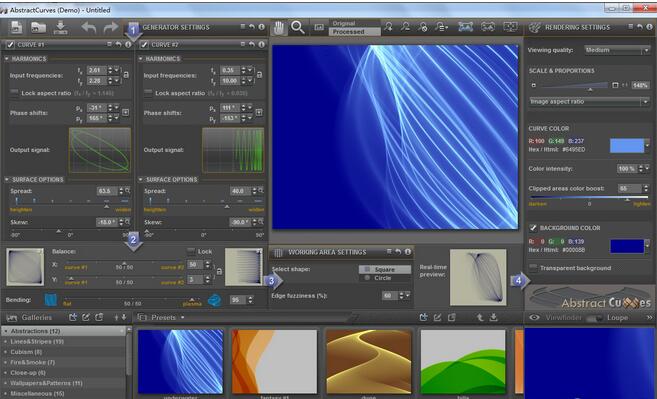Enable Lock aspect ratio for Curve #1

[x=14, y=93]
